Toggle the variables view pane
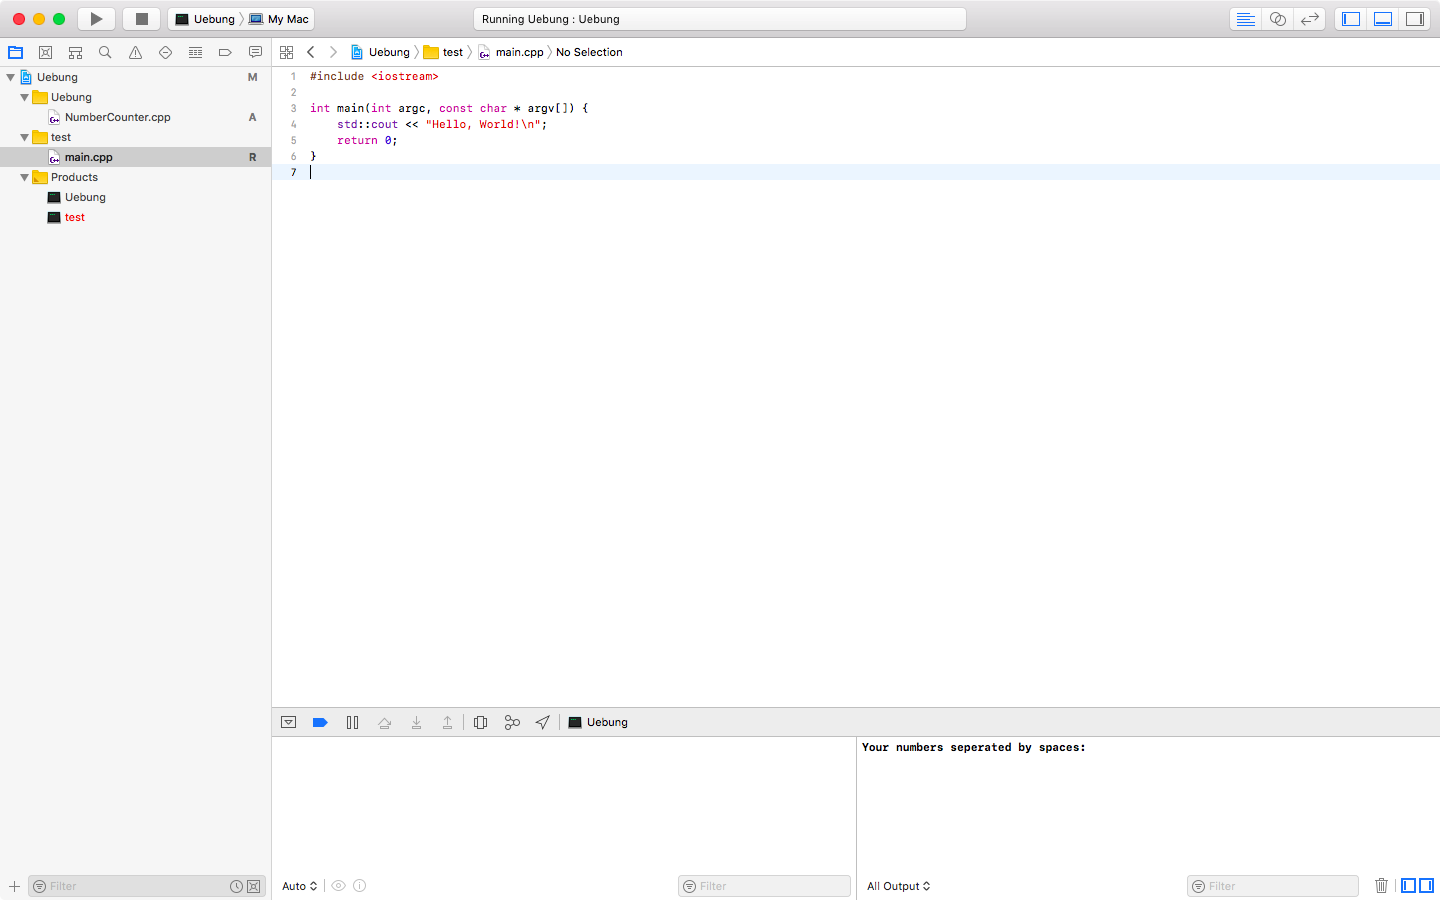1440x900 pixels. point(1408,886)
